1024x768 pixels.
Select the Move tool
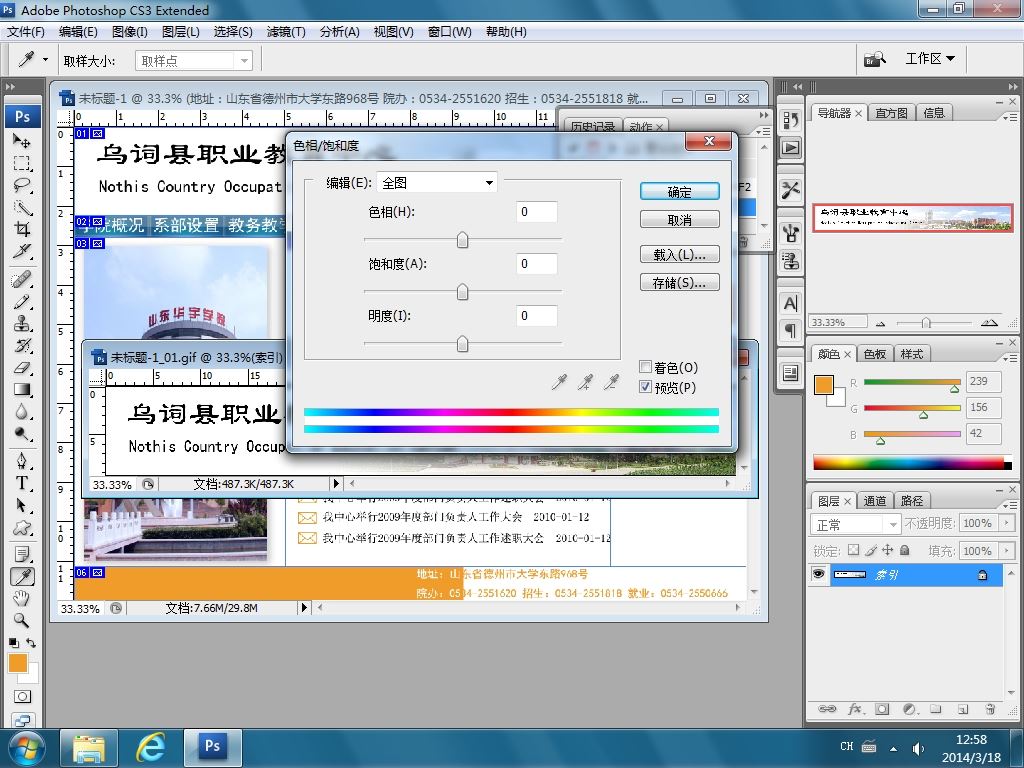(22, 140)
